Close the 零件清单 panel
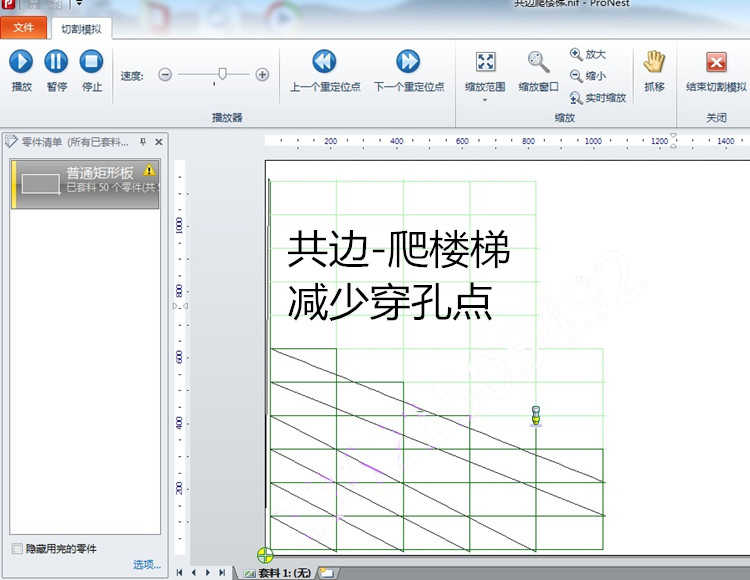Viewport: 750px width, 580px height. tap(159, 142)
